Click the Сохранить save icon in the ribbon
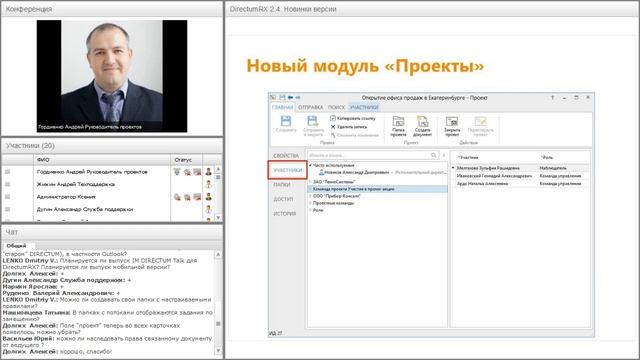 286,121
